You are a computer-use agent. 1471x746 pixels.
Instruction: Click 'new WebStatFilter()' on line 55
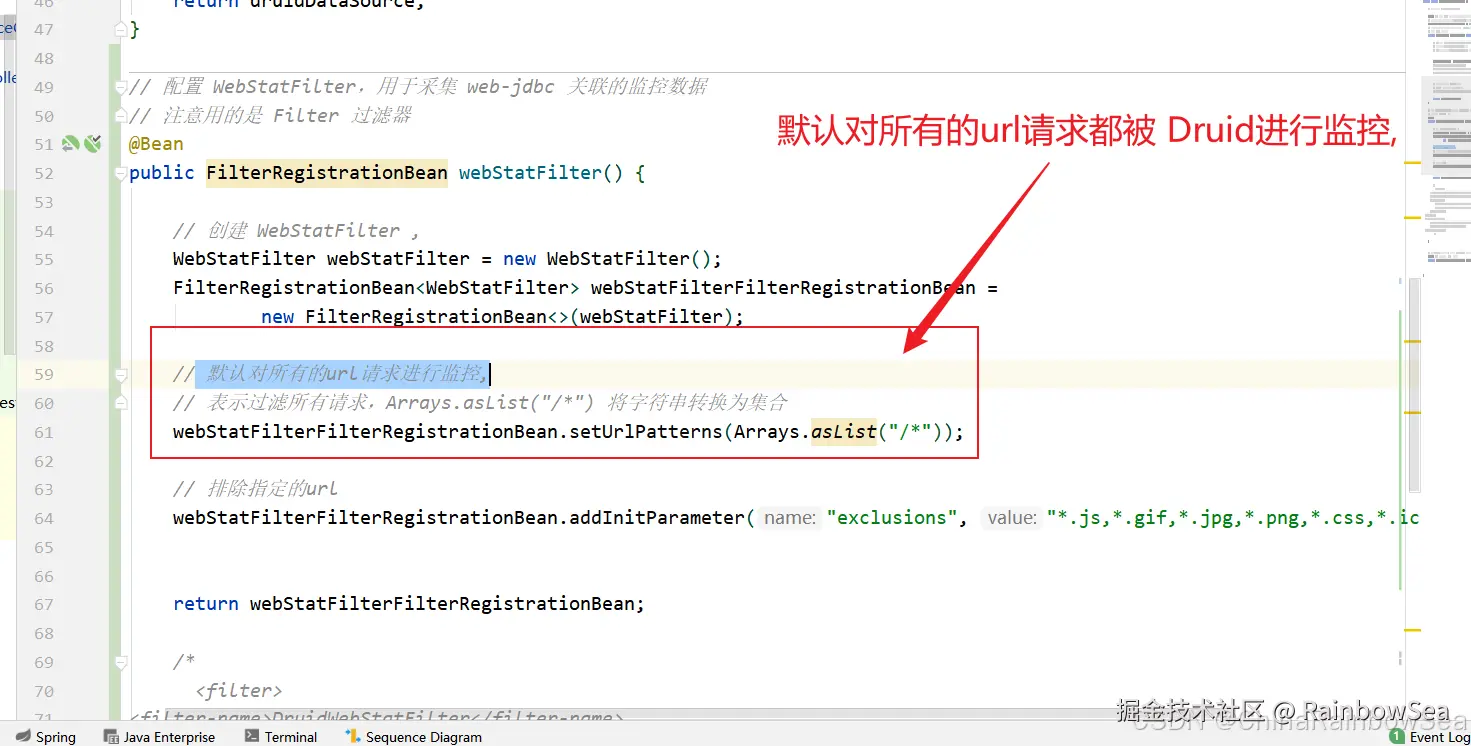point(606,259)
